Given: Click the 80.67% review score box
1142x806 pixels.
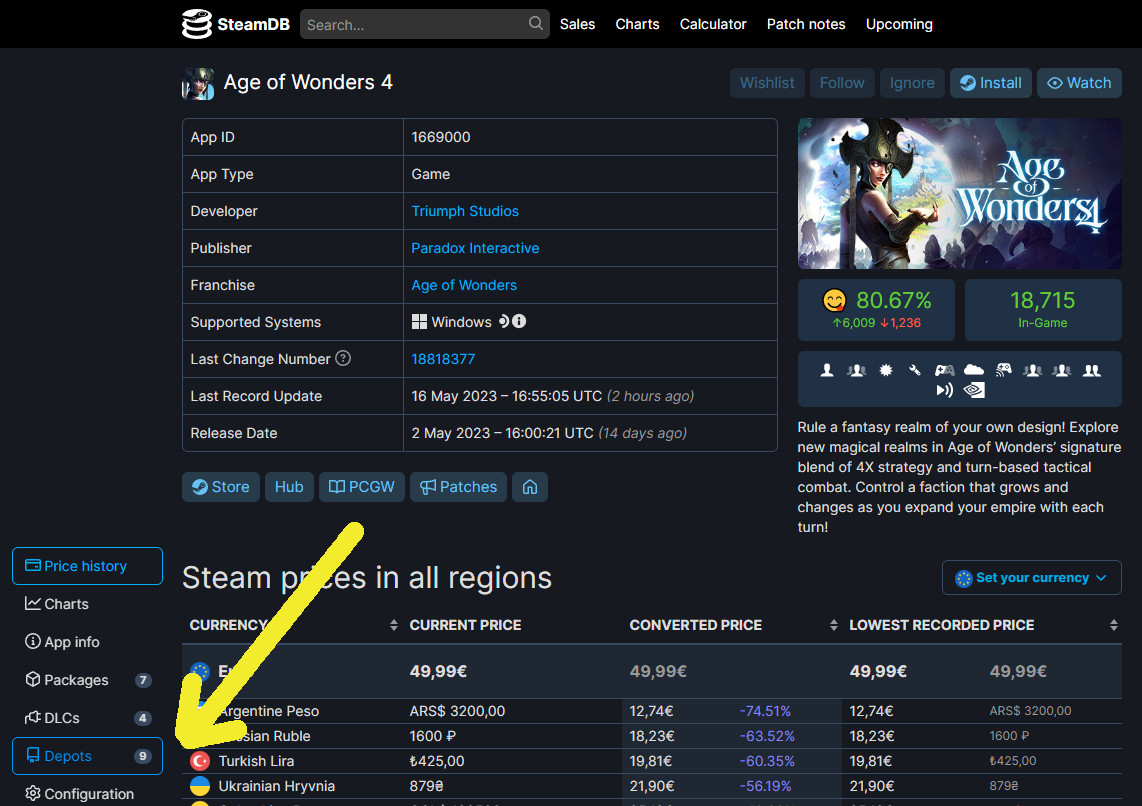Looking at the screenshot, I should (x=876, y=309).
